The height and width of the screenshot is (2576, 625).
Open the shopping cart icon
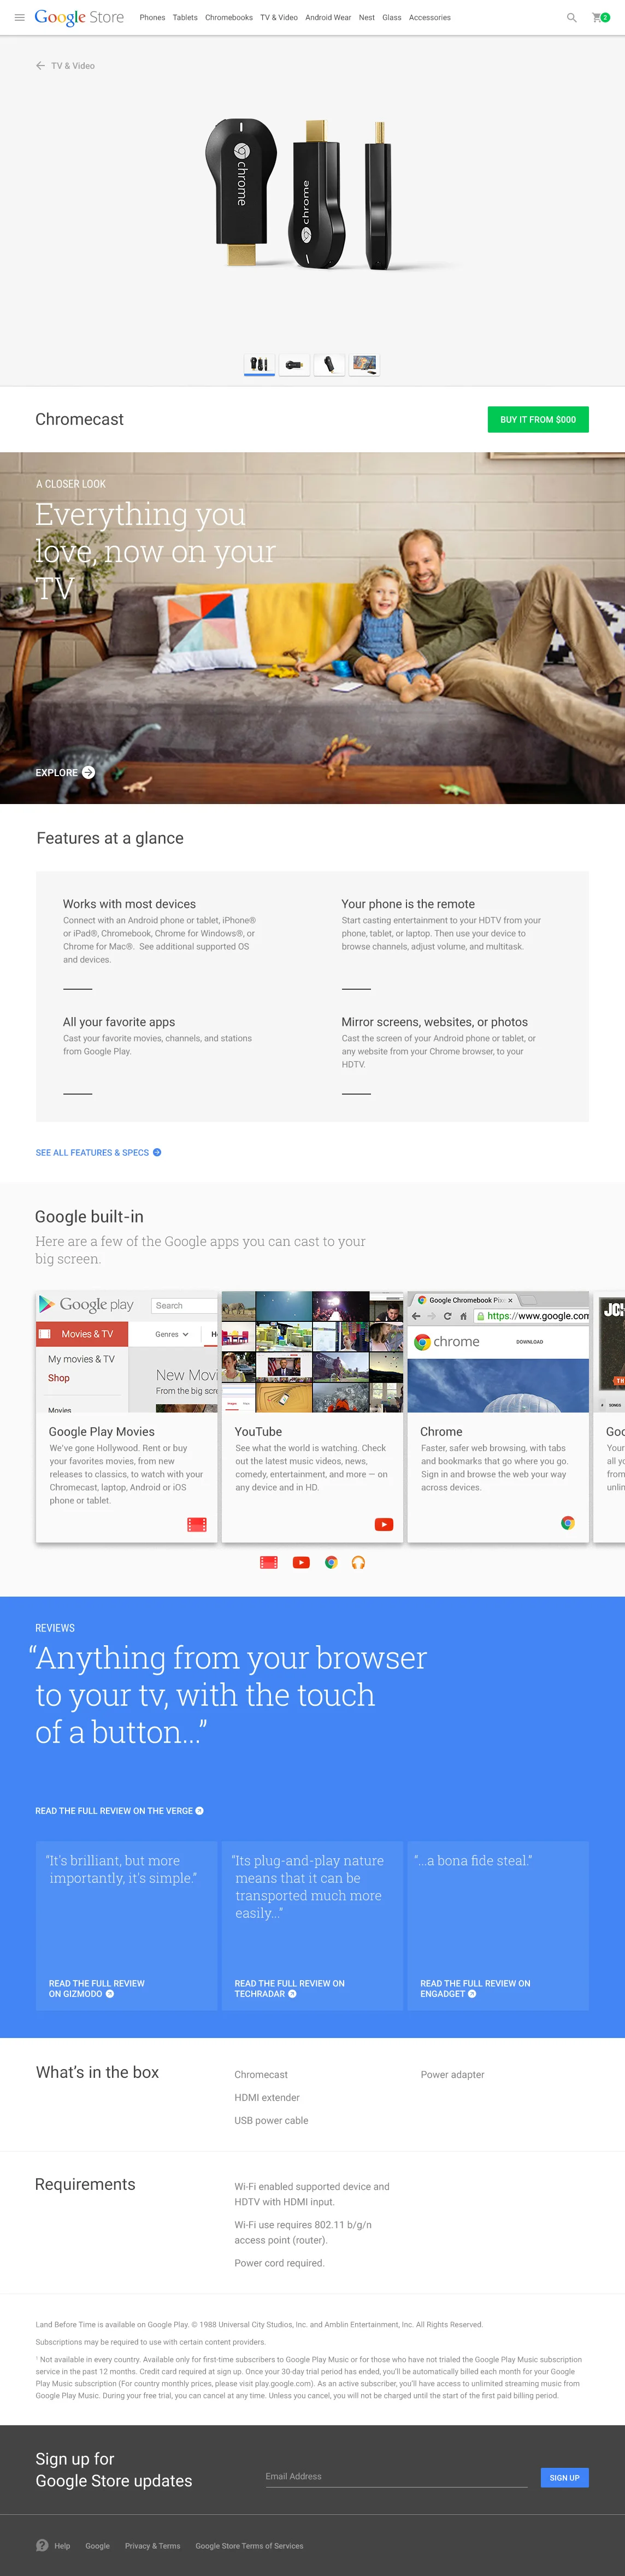(x=600, y=17)
